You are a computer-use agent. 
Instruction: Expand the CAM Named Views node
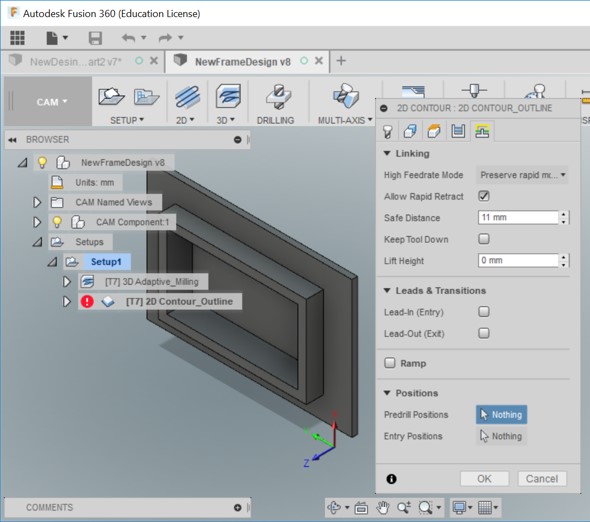tap(37, 202)
